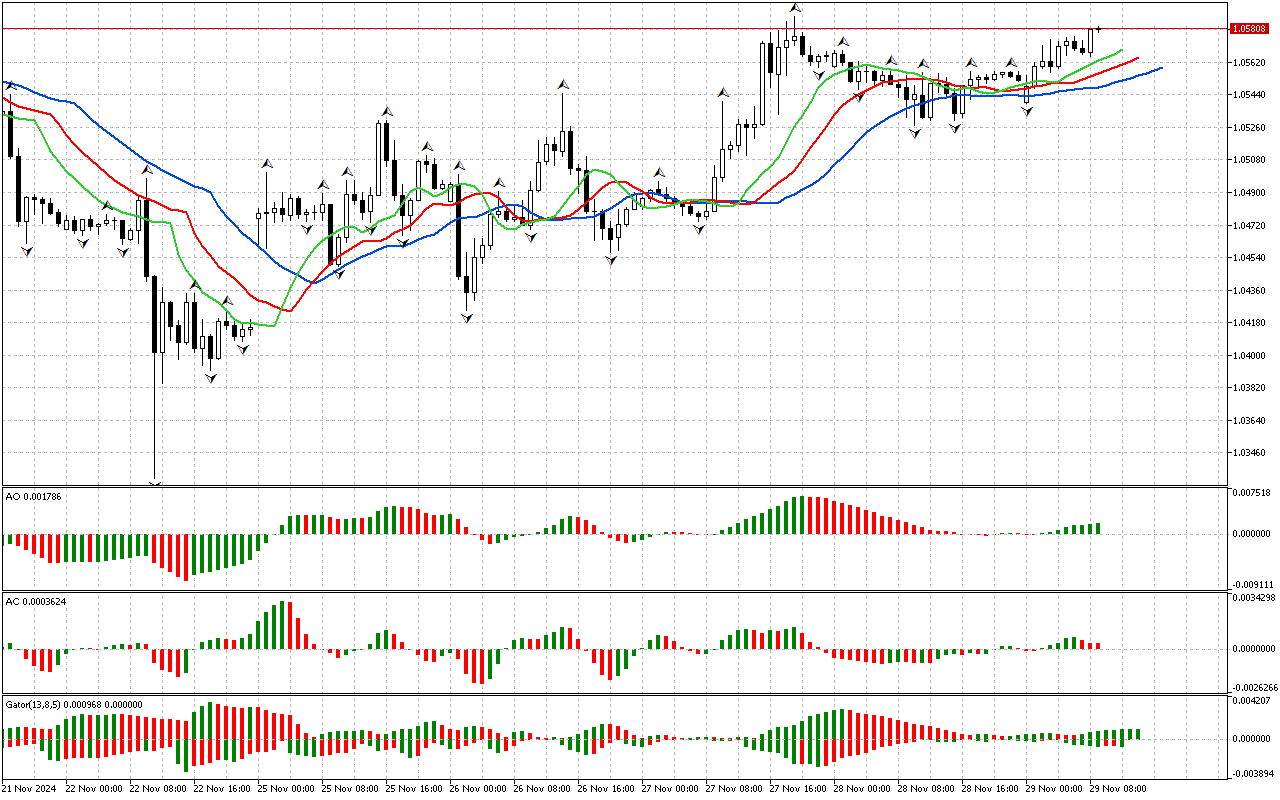This screenshot has width=1280, height=800.
Task: Select the 22 Nov 00:00 time label
Action: 92,788
